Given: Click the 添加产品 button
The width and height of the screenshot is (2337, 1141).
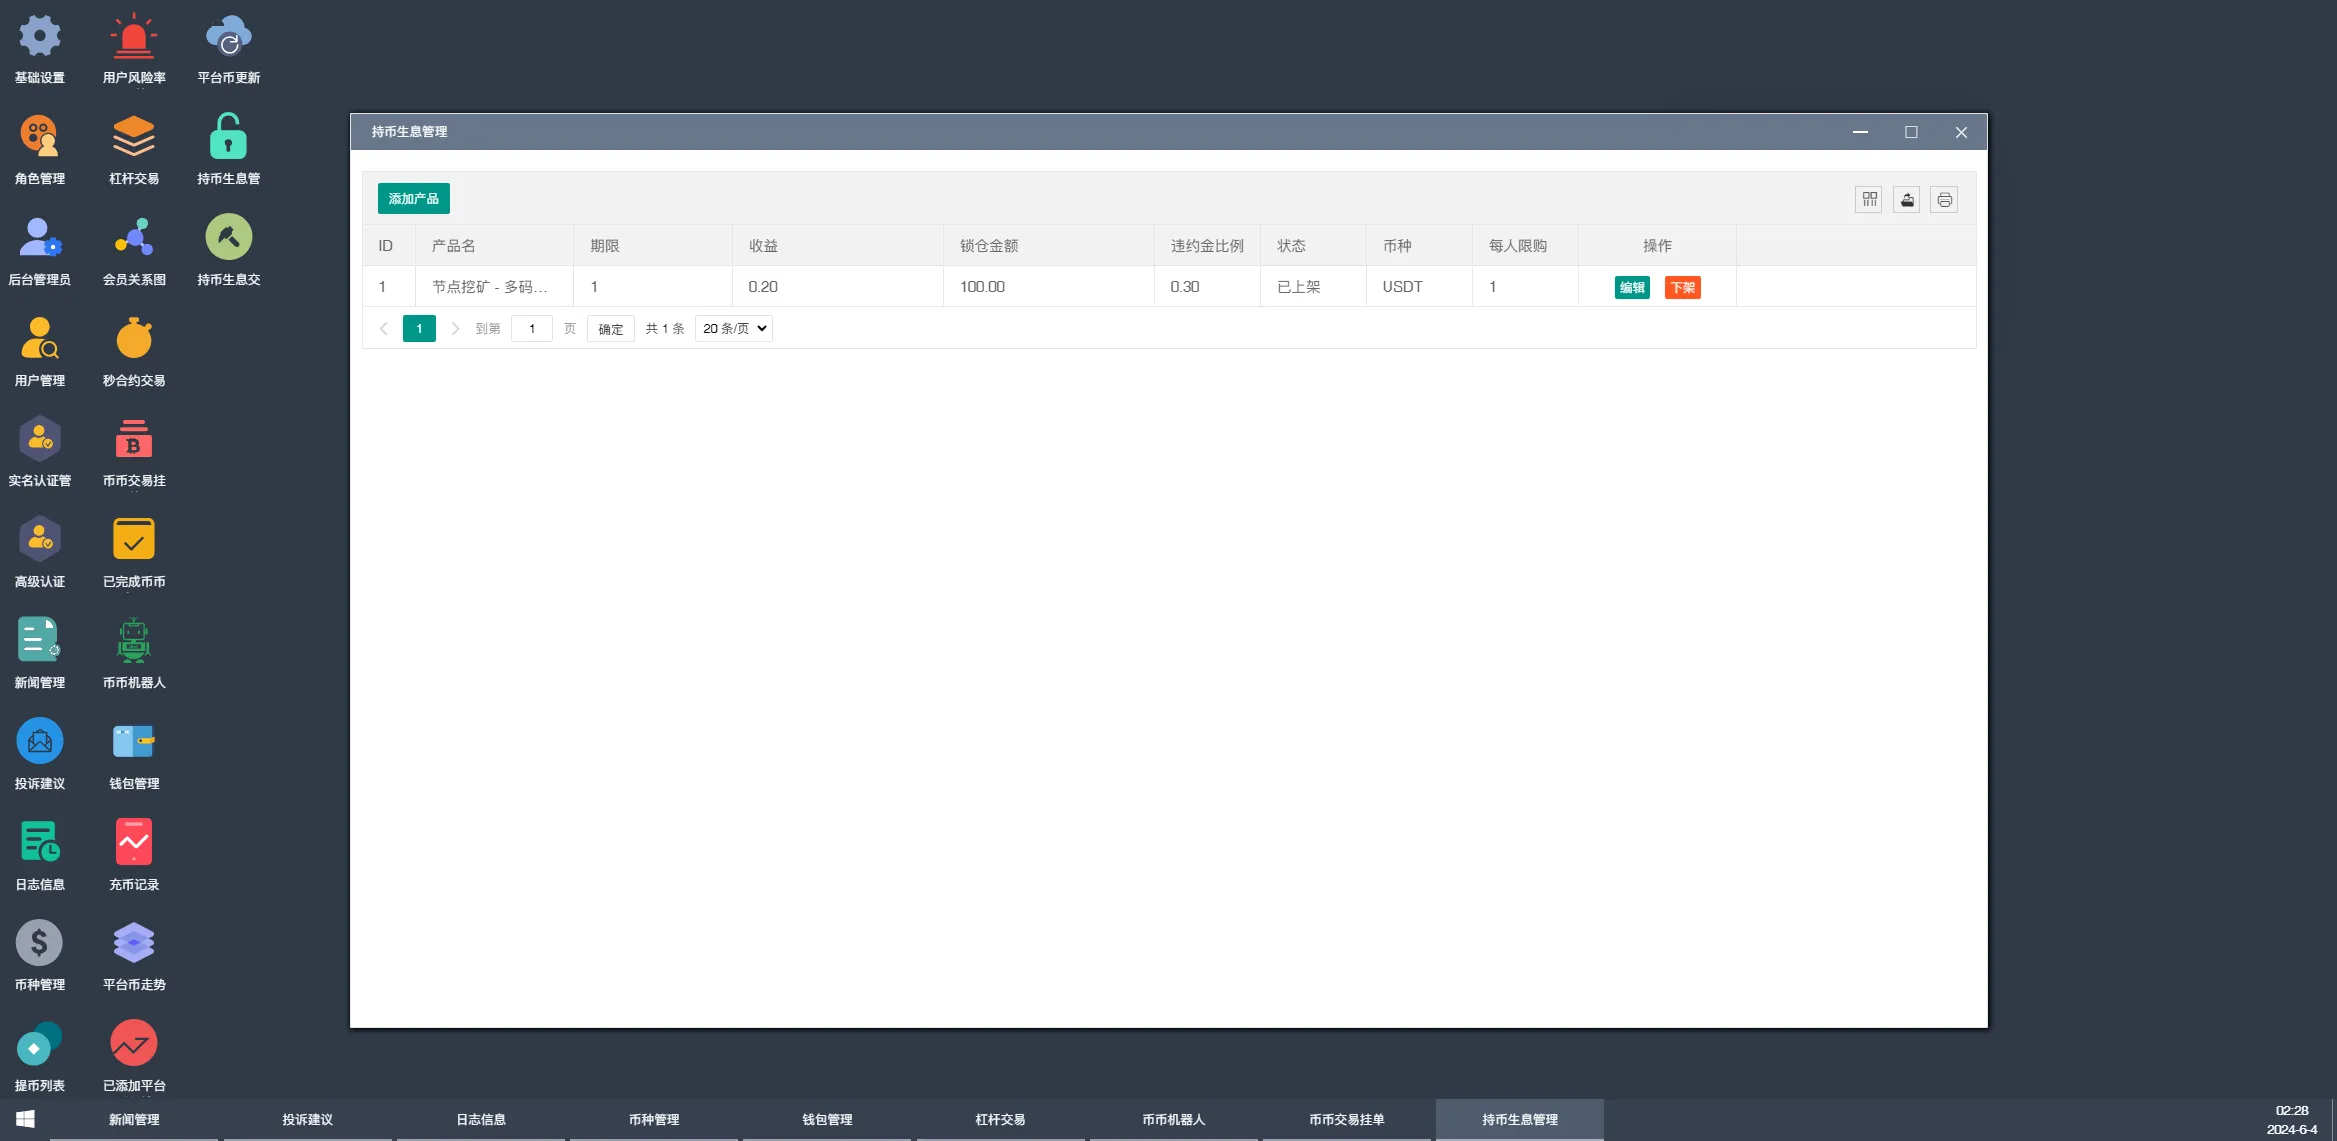Looking at the screenshot, I should [x=414, y=199].
